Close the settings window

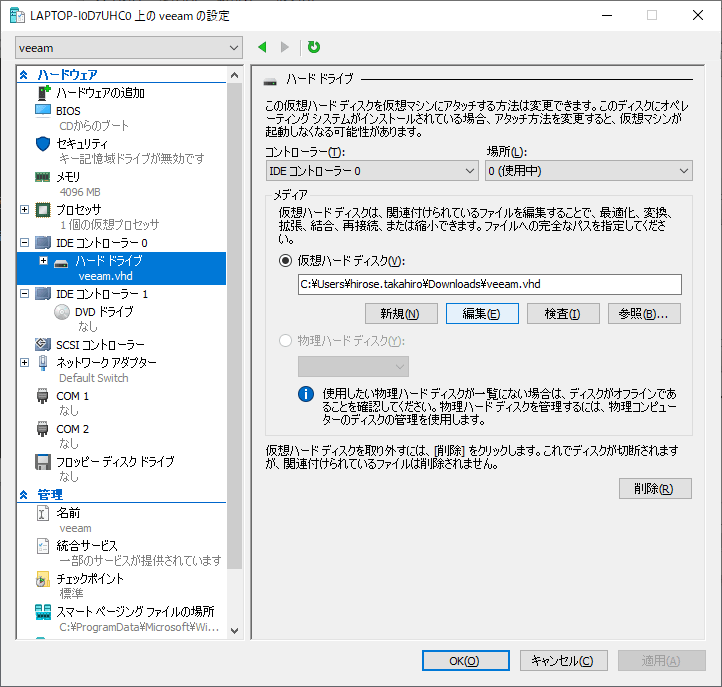(698, 15)
